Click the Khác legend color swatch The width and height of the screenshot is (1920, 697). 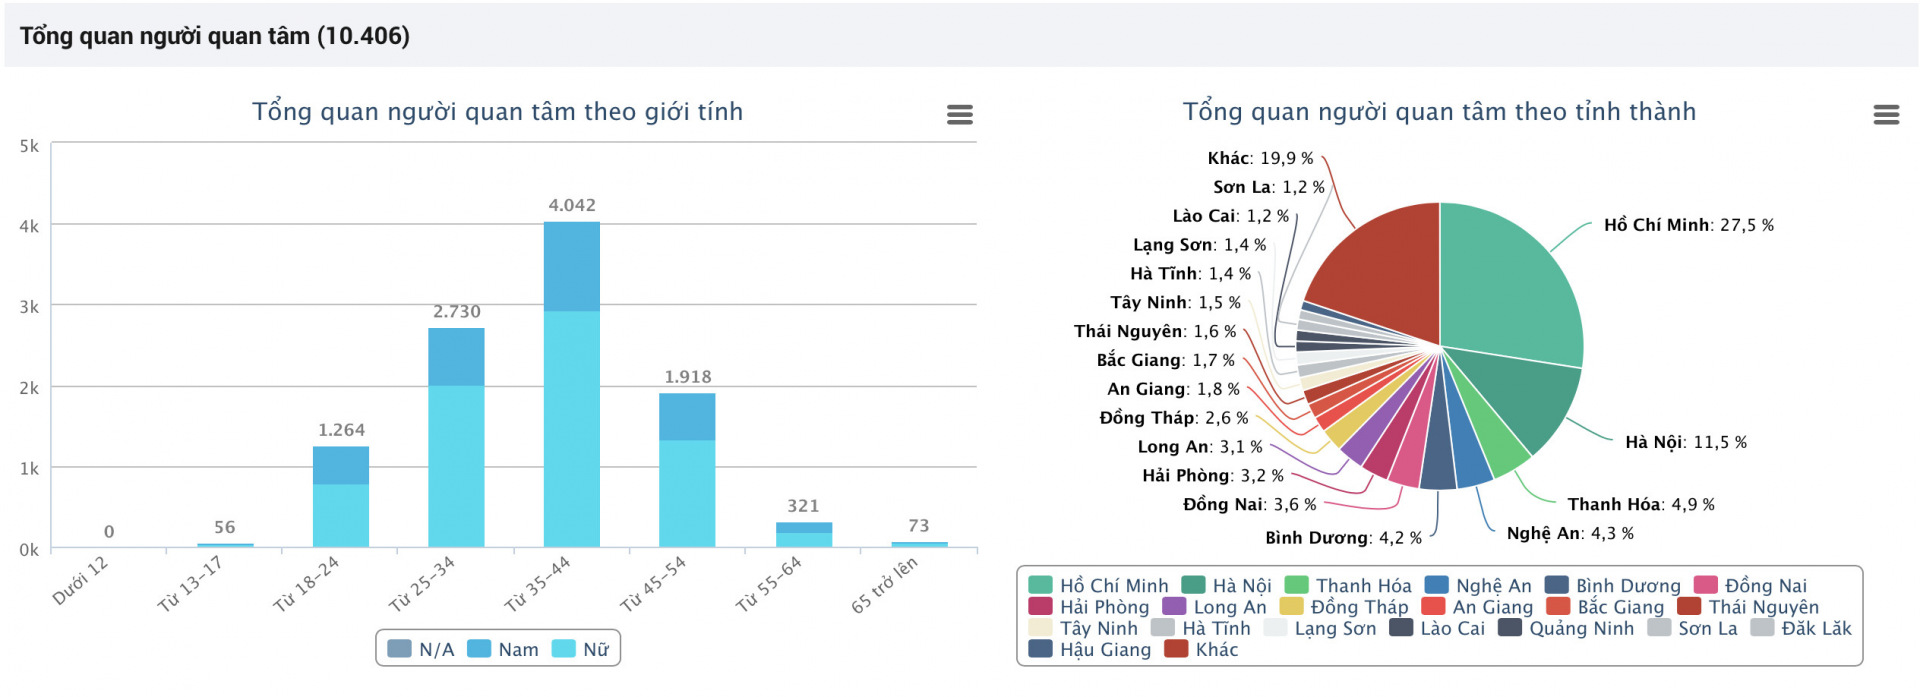1176,649
